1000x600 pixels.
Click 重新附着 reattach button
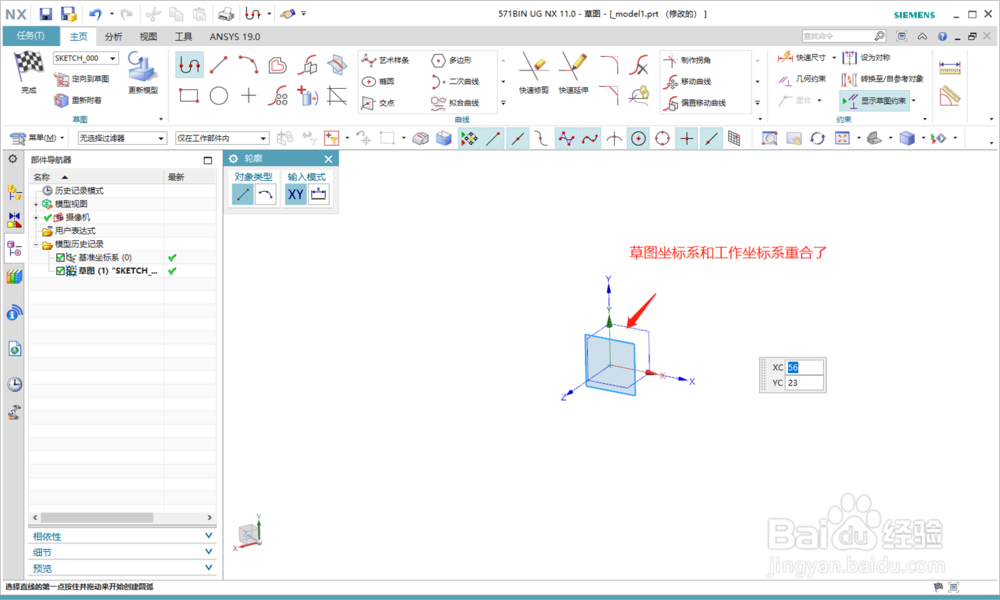[x=78, y=100]
